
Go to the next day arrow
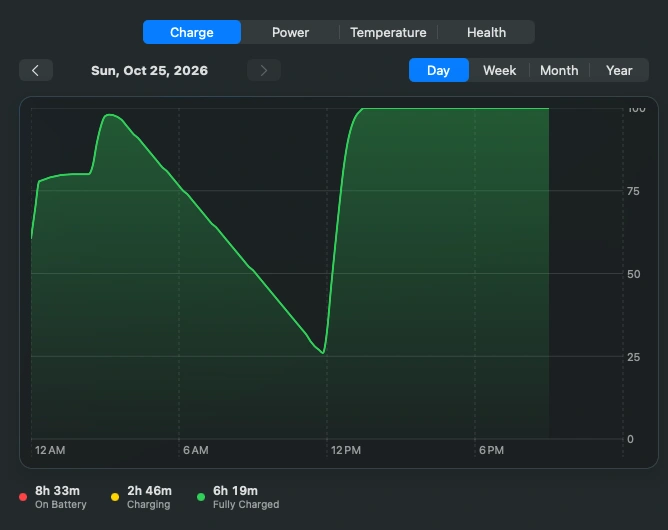[264, 70]
